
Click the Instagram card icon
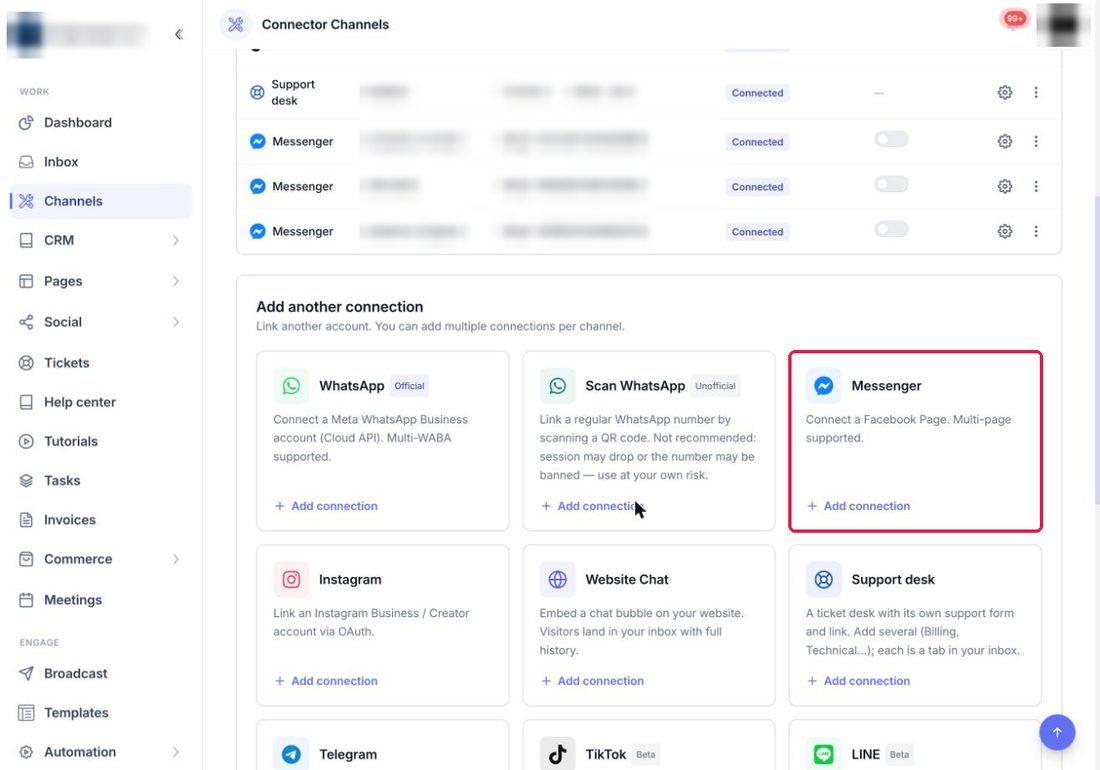pyautogui.click(x=291, y=579)
